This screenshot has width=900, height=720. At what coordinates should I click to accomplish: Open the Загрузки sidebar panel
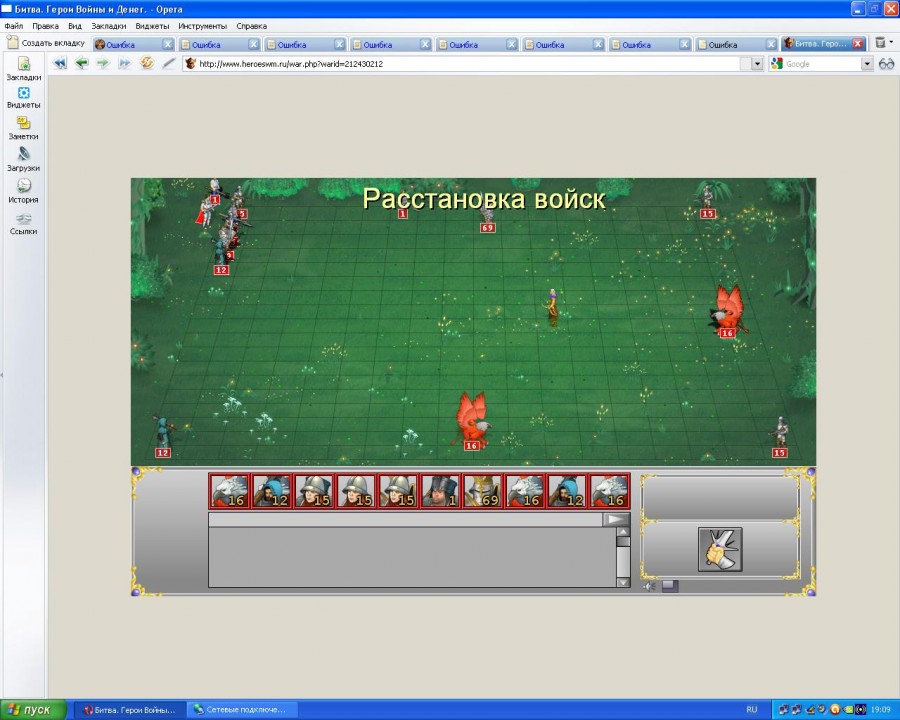(24, 160)
